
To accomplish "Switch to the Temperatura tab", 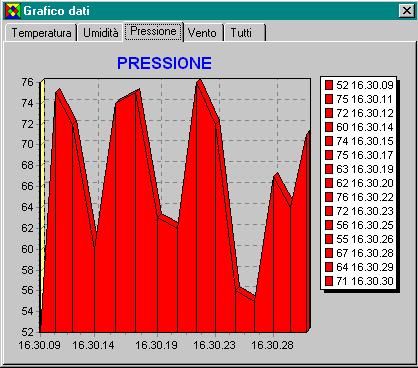I will point(41,33).
